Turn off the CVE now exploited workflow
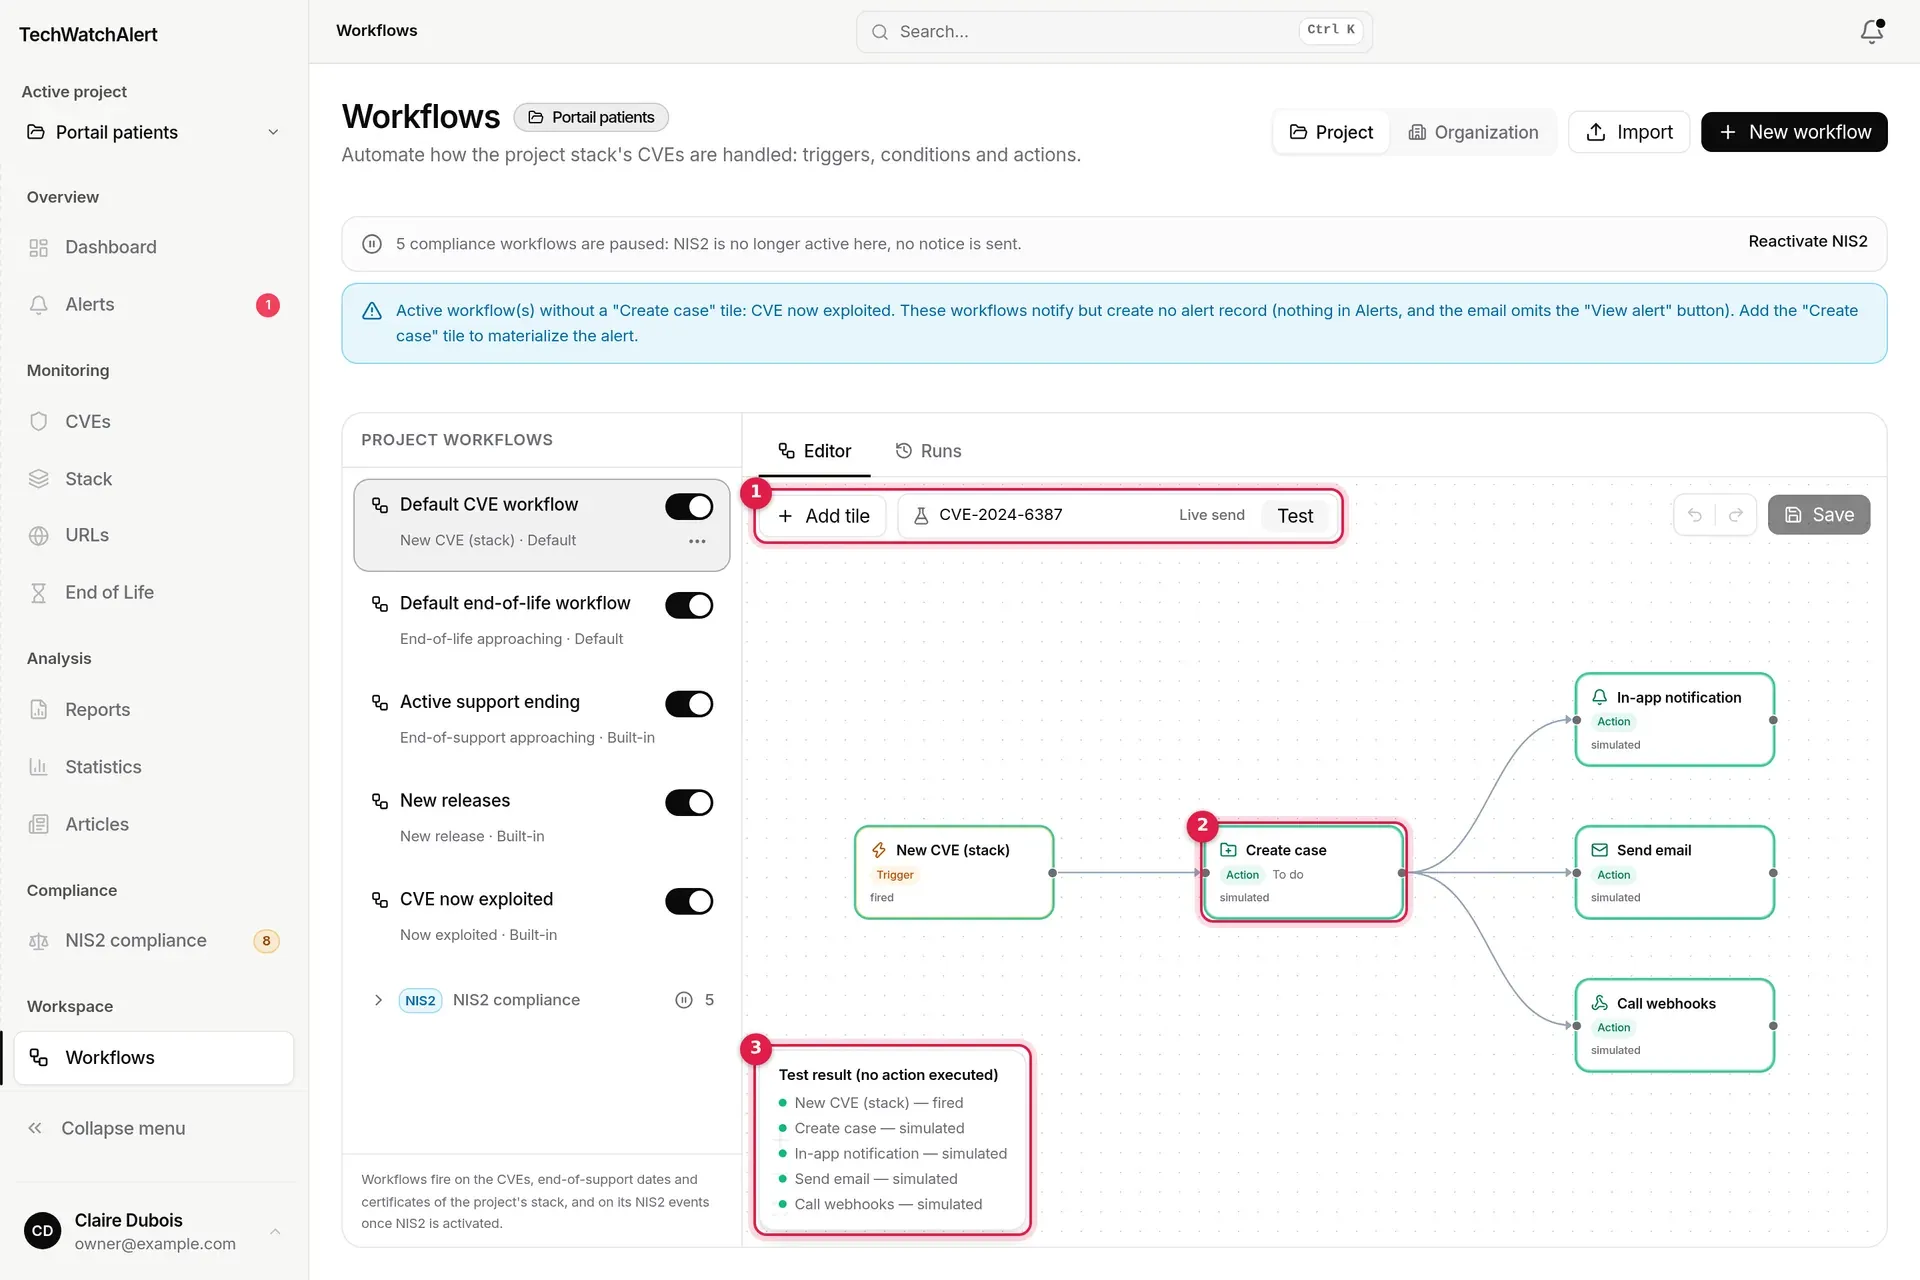This screenshot has width=1920, height=1280. [689, 901]
